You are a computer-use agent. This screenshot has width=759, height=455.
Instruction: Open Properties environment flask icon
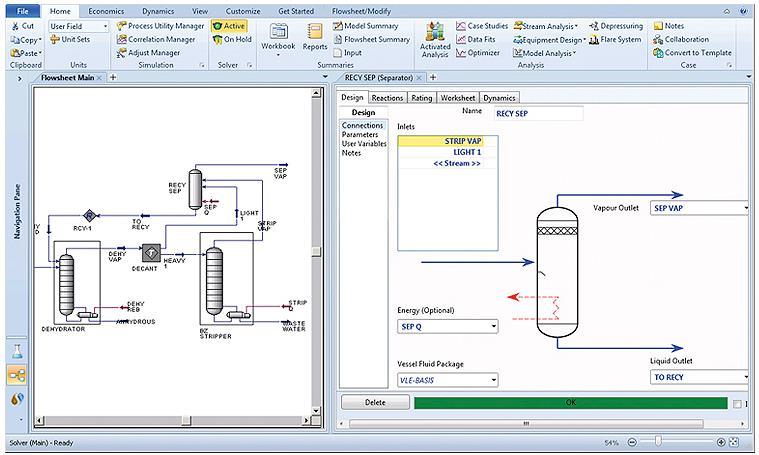coord(17,351)
